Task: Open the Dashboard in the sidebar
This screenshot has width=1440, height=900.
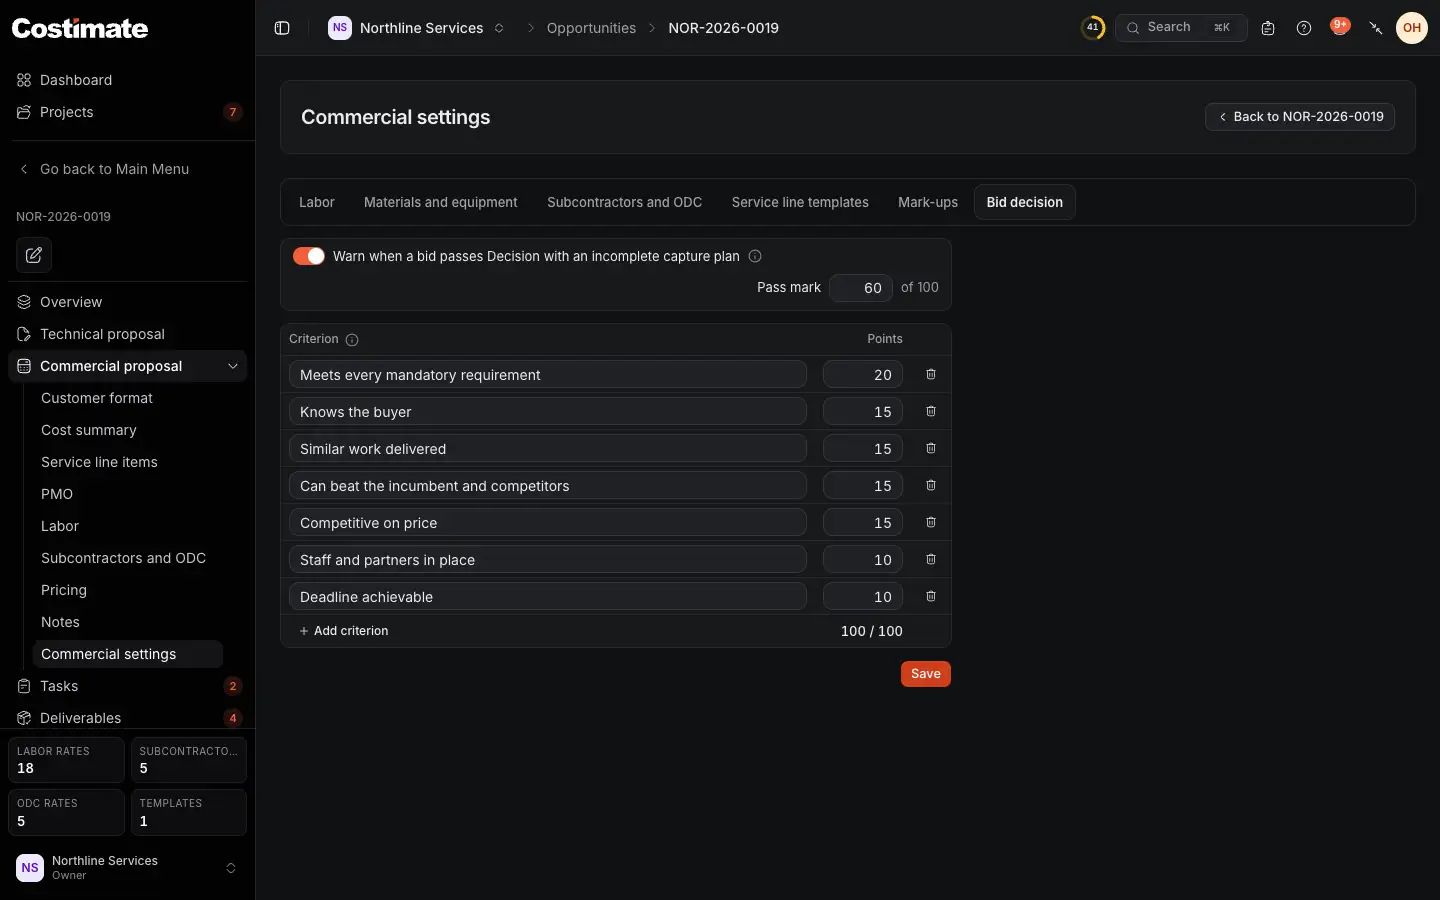Action: coord(127,80)
